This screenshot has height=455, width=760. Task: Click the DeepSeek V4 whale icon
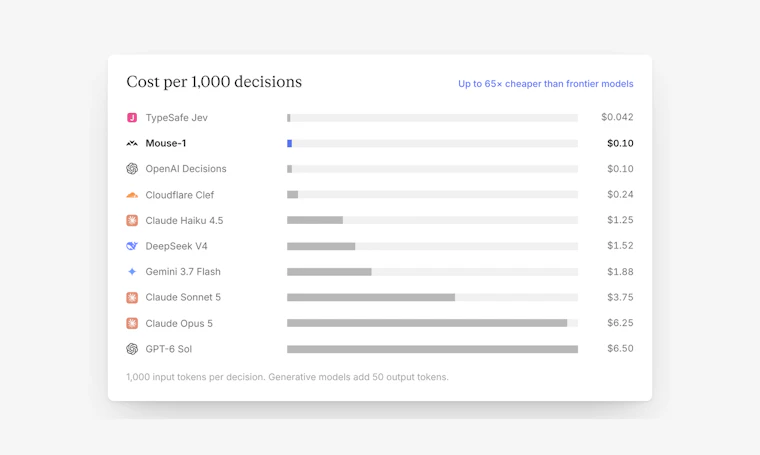tap(132, 246)
